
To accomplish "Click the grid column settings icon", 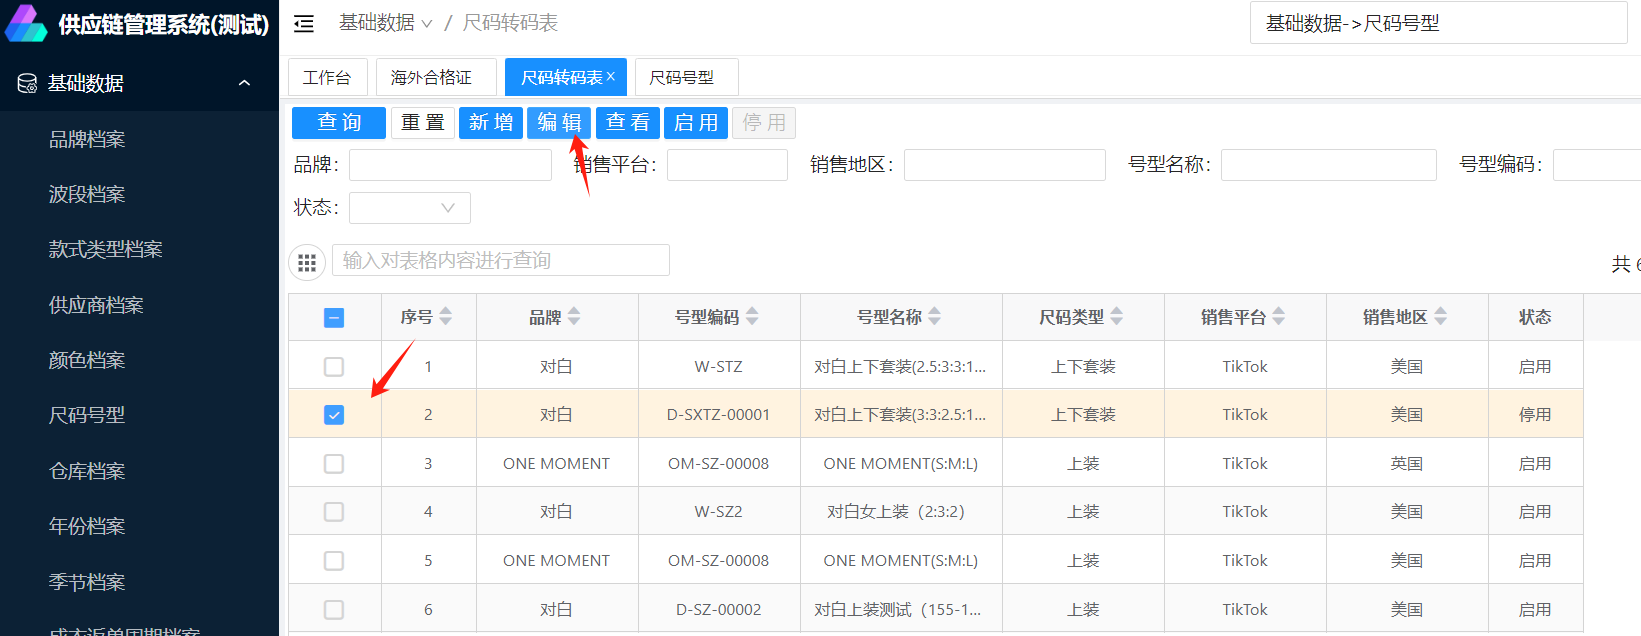I will click(x=307, y=262).
